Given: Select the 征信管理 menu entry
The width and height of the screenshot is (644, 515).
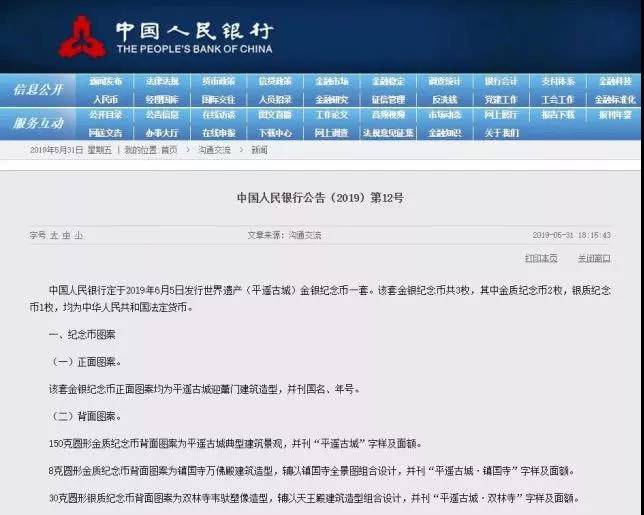Looking at the screenshot, I should pos(388,99).
